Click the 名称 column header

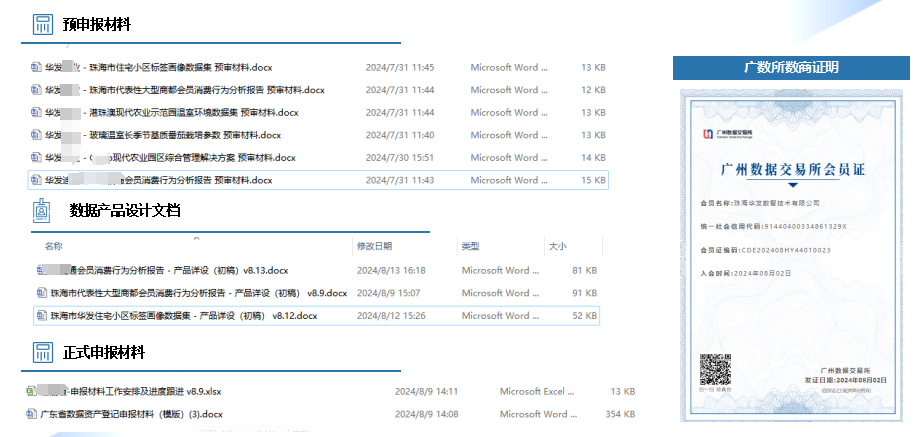click(x=54, y=246)
